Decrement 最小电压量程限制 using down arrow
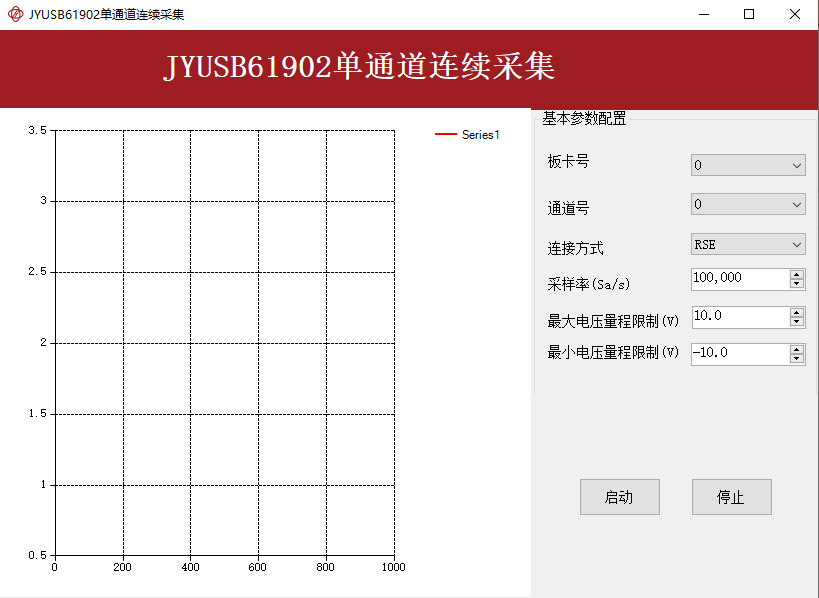The image size is (819, 598). 797,359
